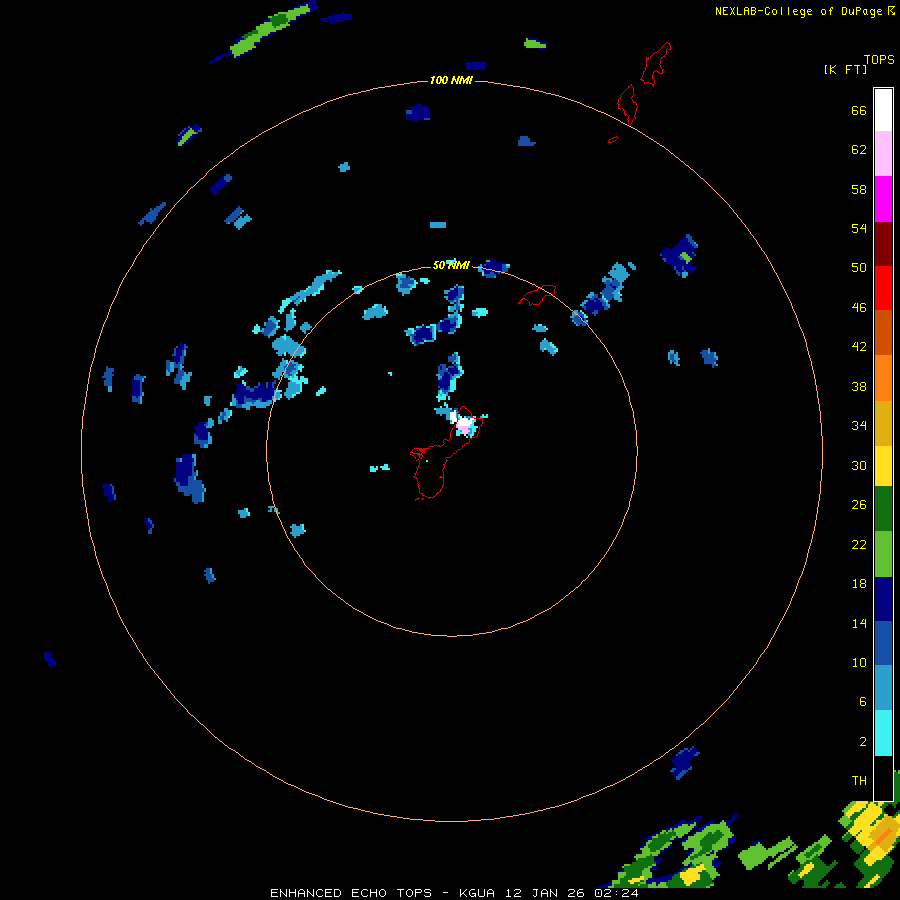Click the white high-top echo over the island
Image resolution: width=900 pixels, height=900 pixels.
464,424
